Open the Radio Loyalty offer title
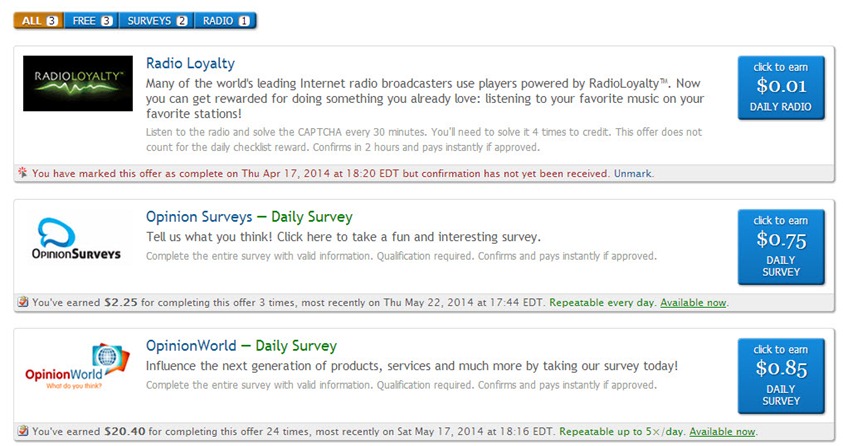The width and height of the screenshot is (843, 446). [x=190, y=63]
